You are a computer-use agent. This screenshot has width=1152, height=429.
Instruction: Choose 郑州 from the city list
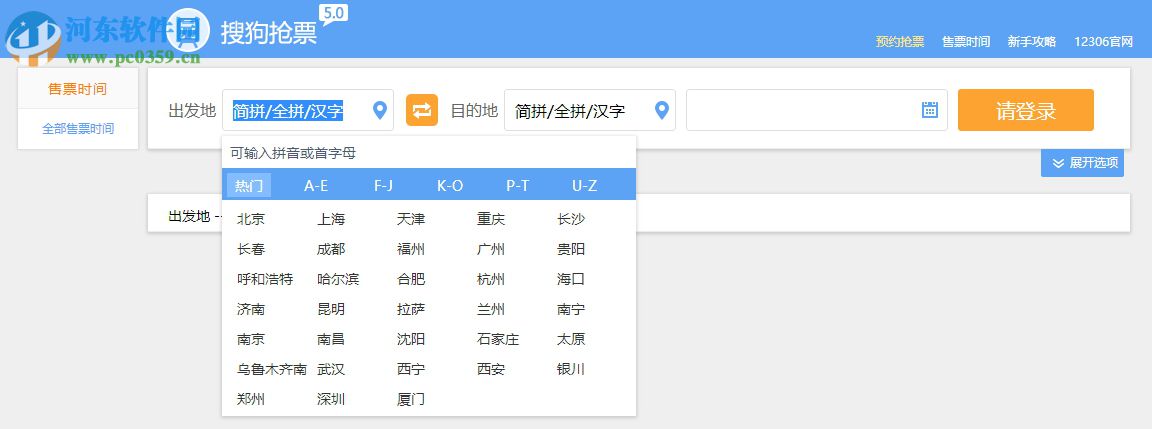point(251,400)
